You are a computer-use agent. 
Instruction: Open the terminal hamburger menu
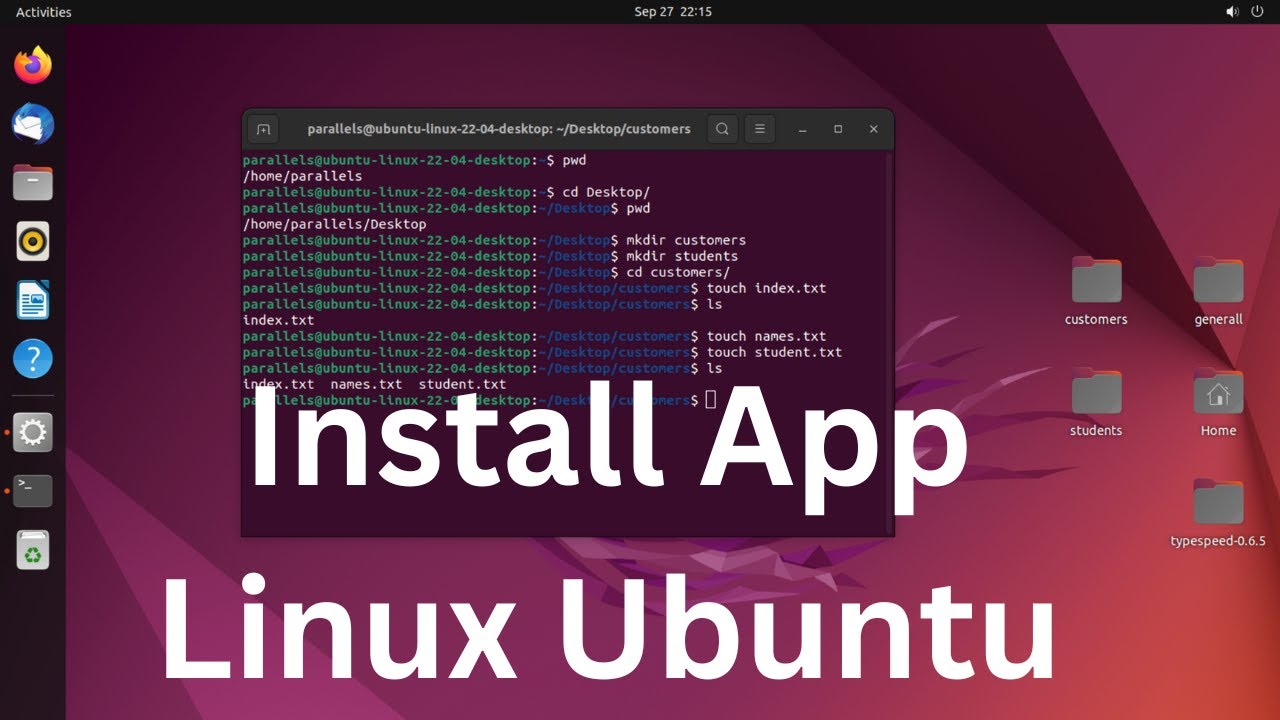(x=760, y=129)
